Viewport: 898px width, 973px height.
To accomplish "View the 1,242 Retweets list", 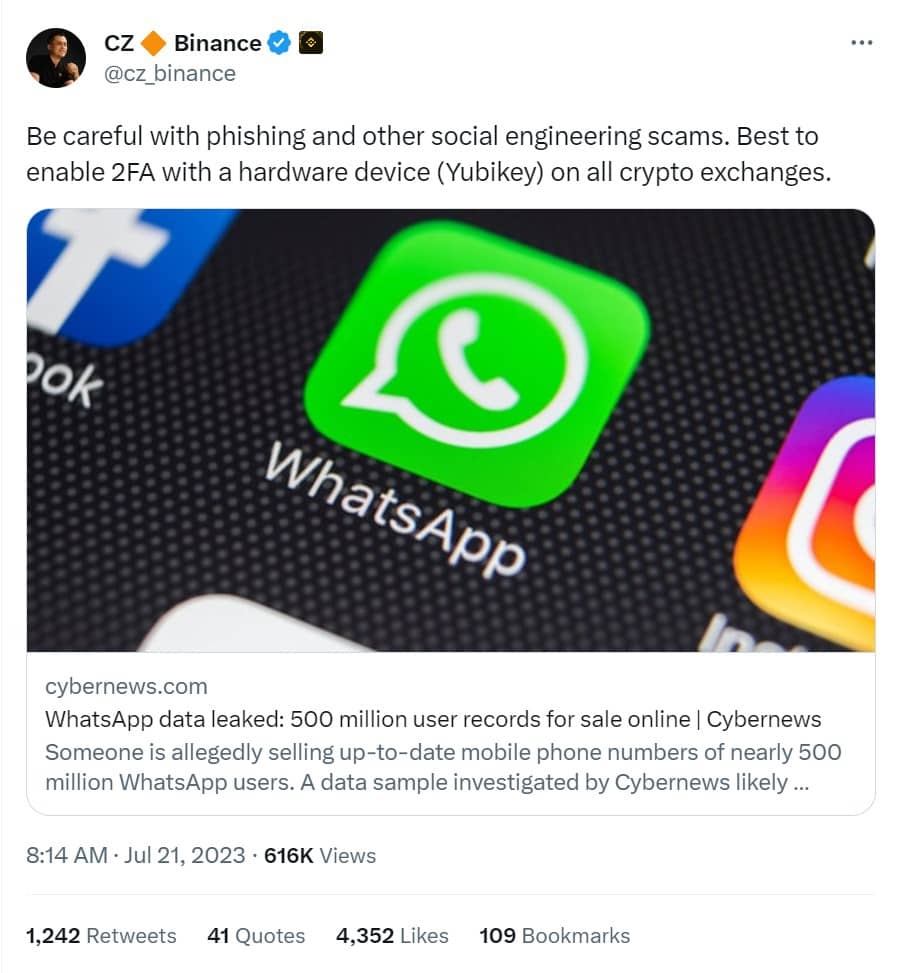I will point(101,935).
